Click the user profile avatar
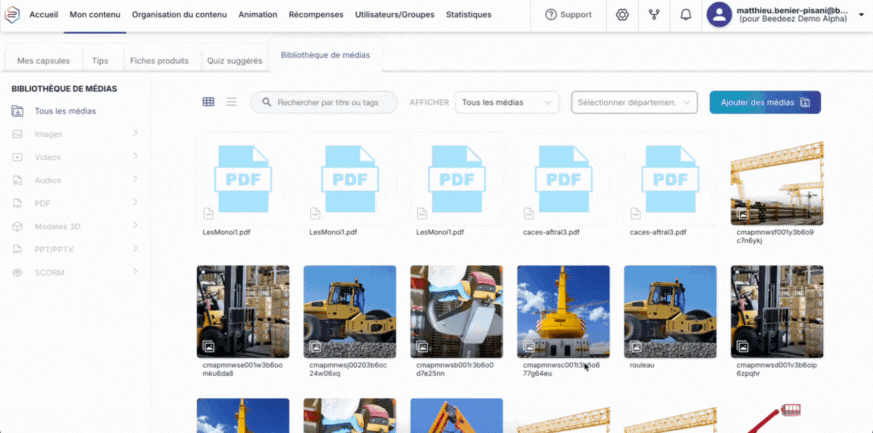This screenshot has height=433, width=873. [x=720, y=15]
